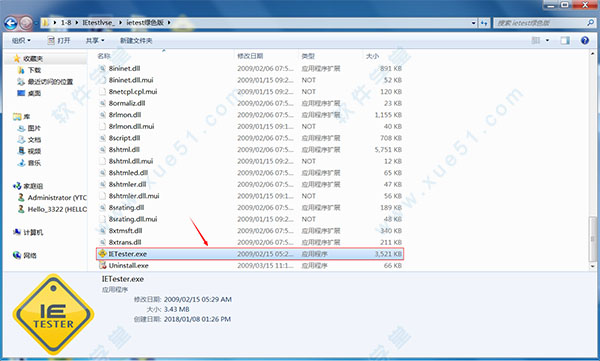This screenshot has height=361, width=600.
Task: Click the refresh button beside address bar
Action: tap(484, 23)
